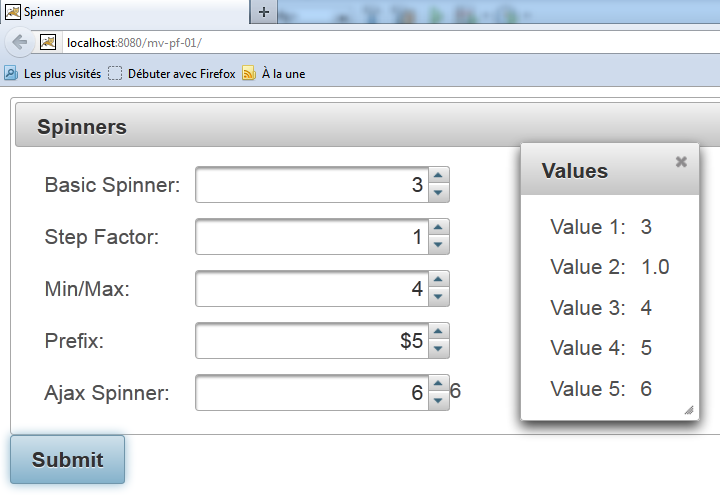The height and width of the screenshot is (495, 720).
Task: Open the À la une feed bookmark
Action: coord(274,73)
